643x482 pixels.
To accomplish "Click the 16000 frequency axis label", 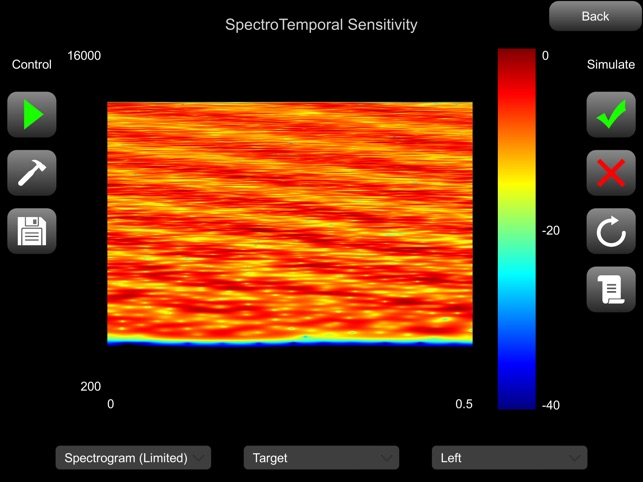I will click(x=84, y=56).
